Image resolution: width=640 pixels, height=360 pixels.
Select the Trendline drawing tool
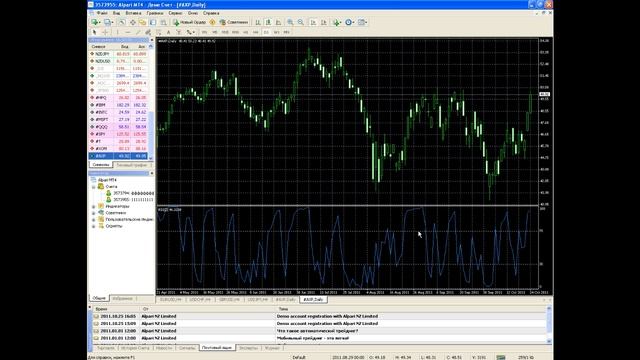138,32
